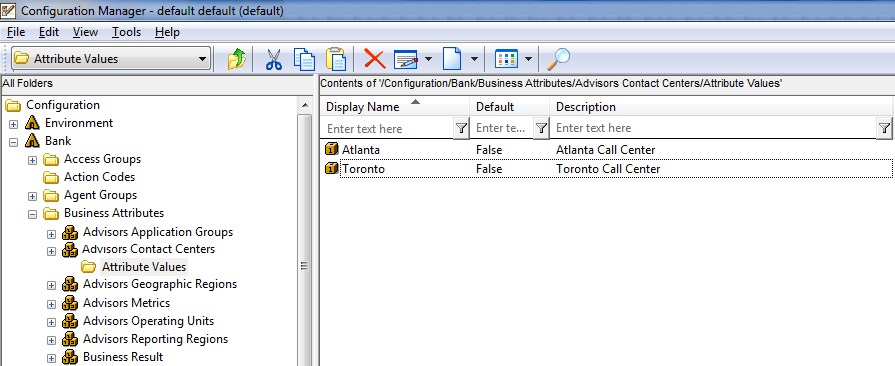Image resolution: width=895 pixels, height=366 pixels.
Task: Click the Up One Level folder icon
Action: coord(236,59)
